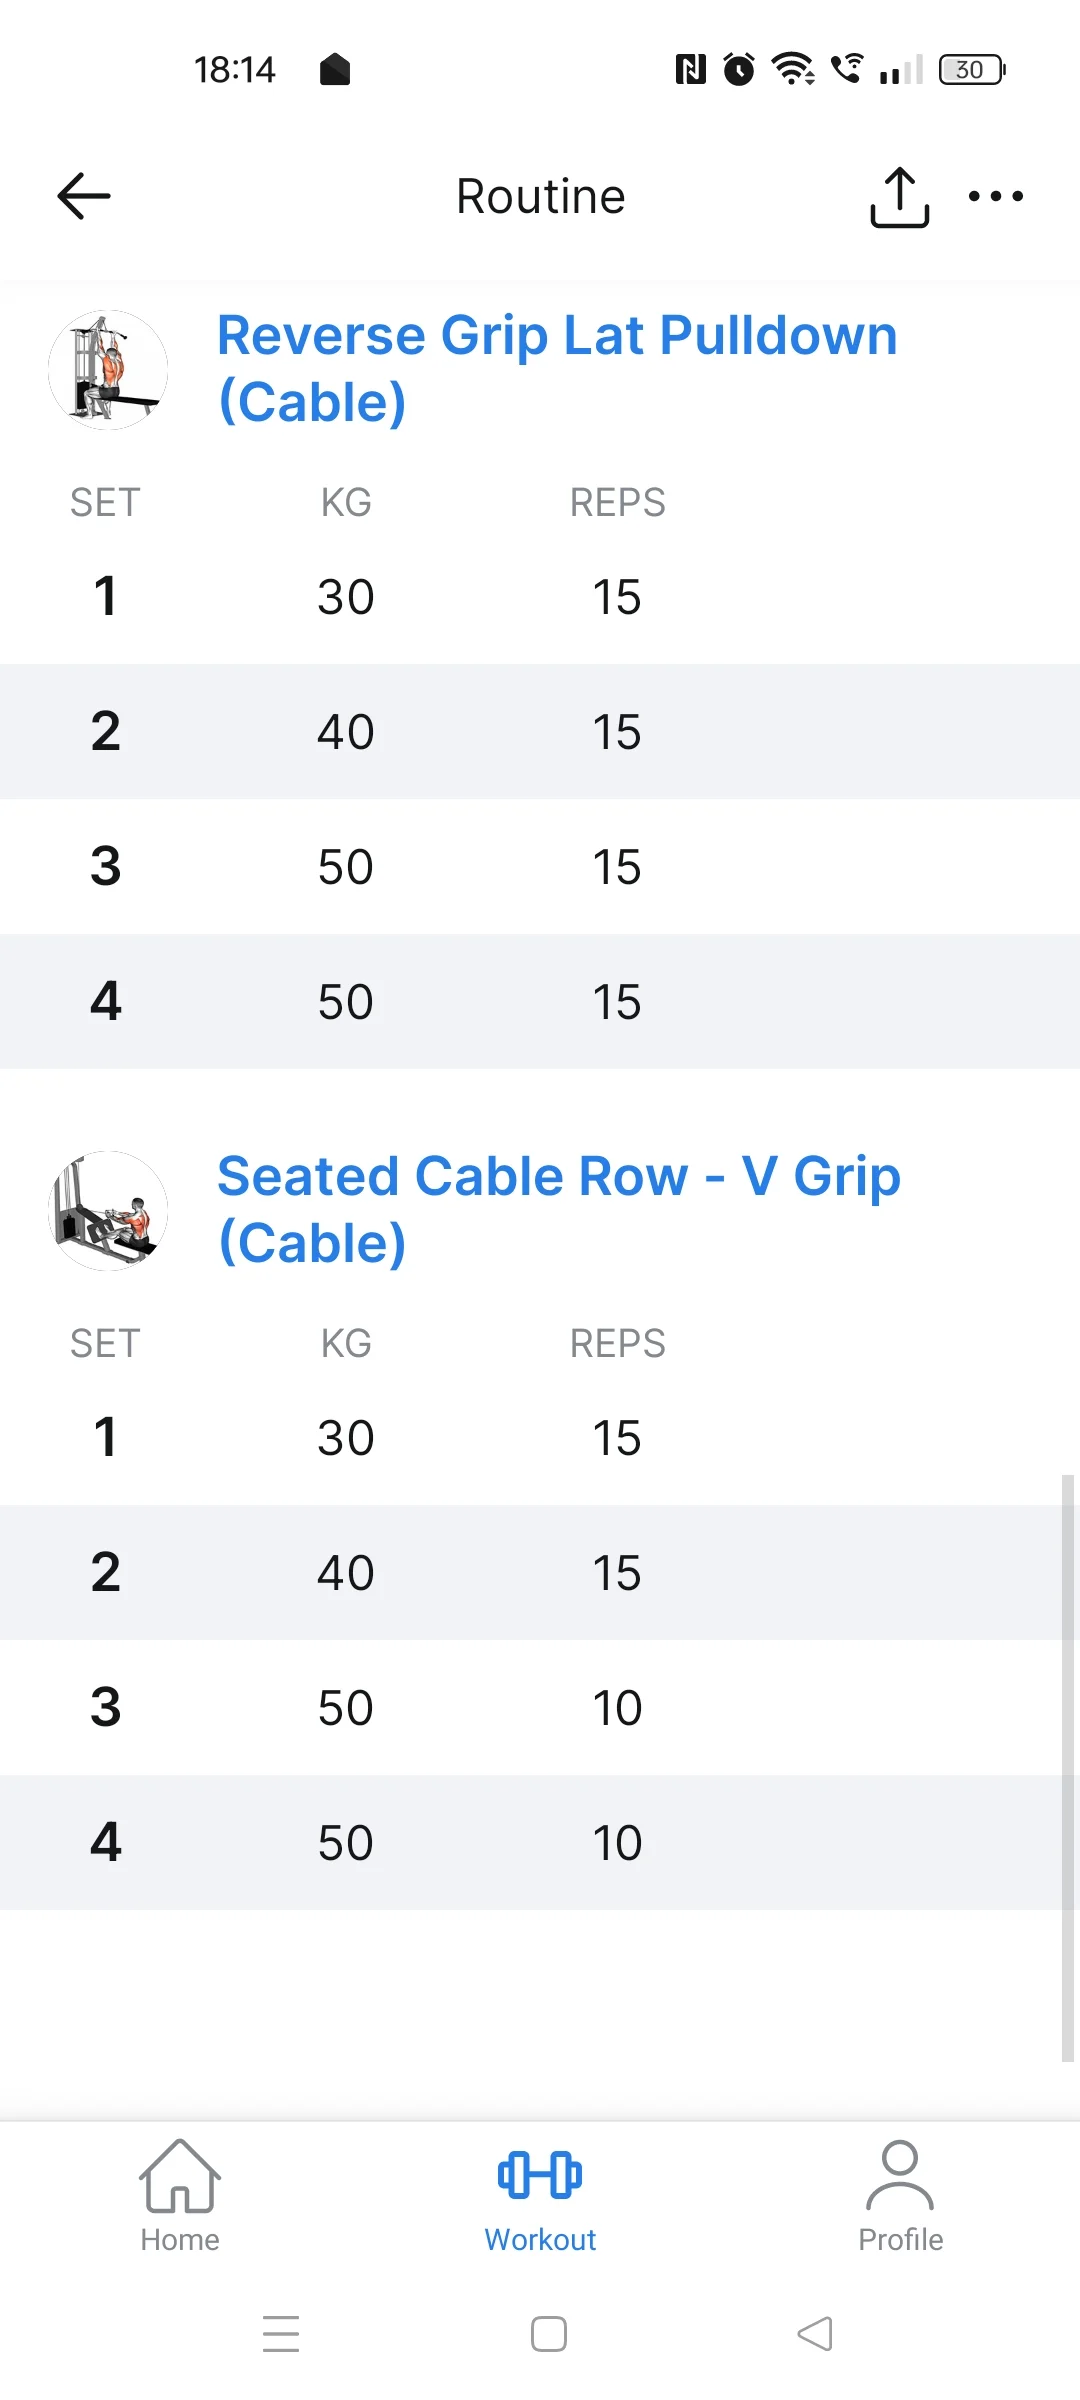
Task: Tap the Android home square icon
Action: 549,2333
